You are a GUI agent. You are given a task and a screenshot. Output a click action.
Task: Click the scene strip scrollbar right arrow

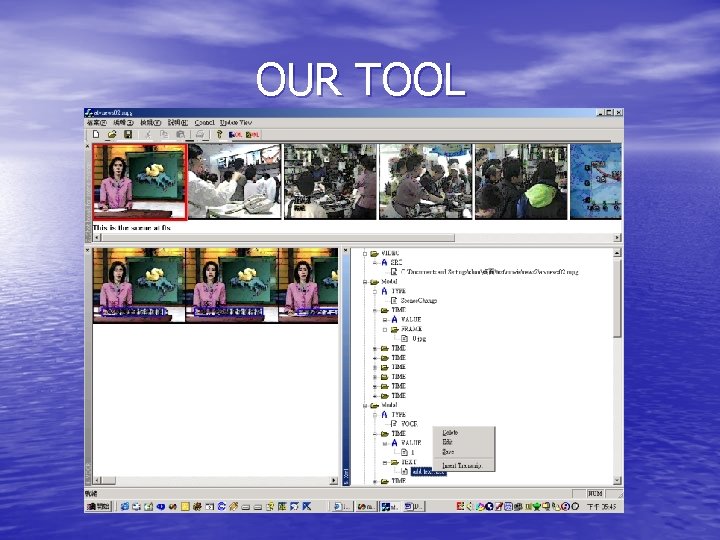point(617,237)
